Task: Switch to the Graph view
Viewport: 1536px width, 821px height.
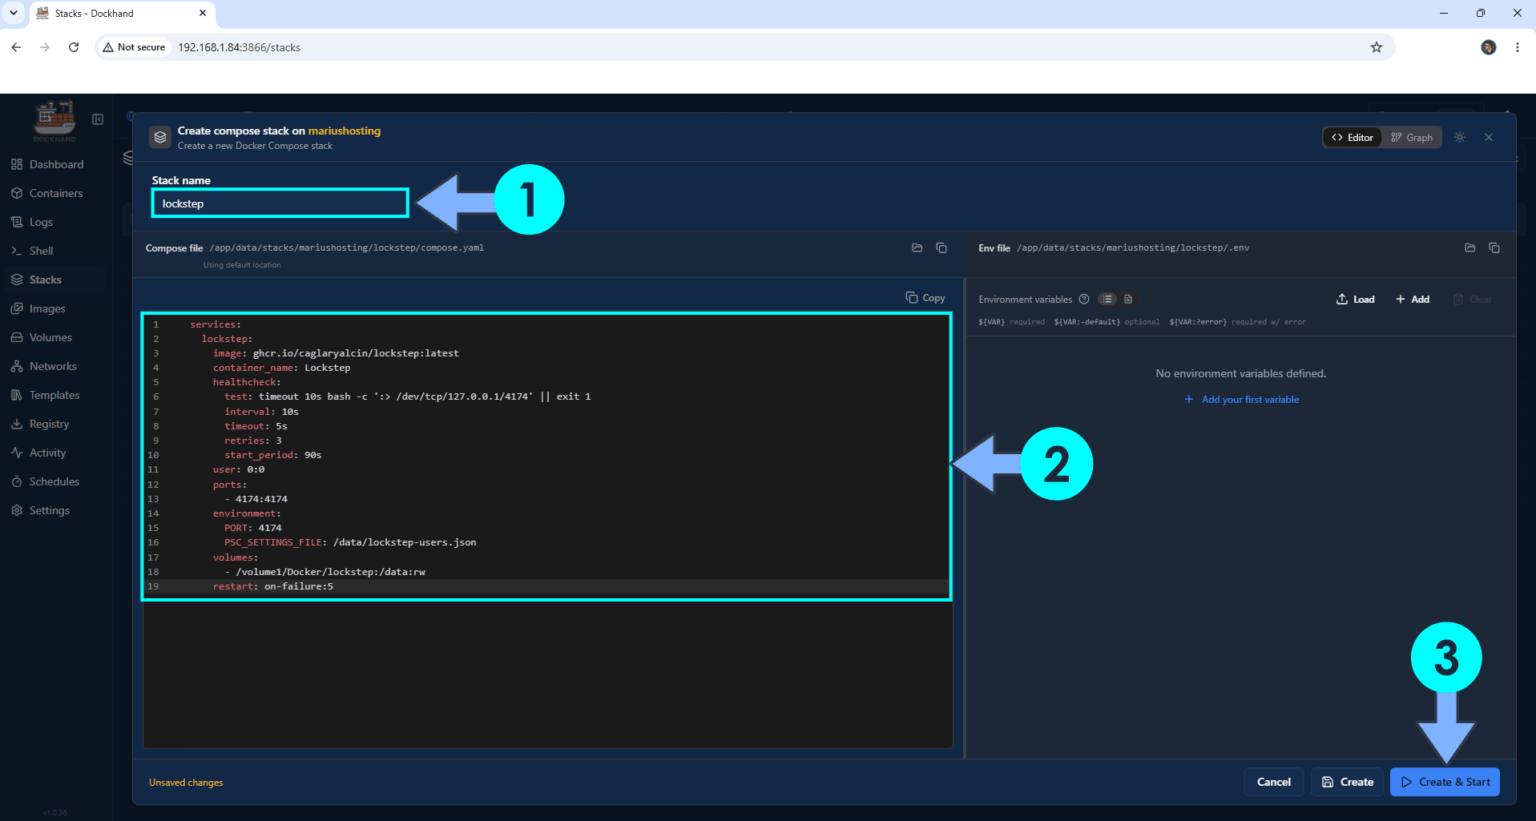Action: 1412,137
